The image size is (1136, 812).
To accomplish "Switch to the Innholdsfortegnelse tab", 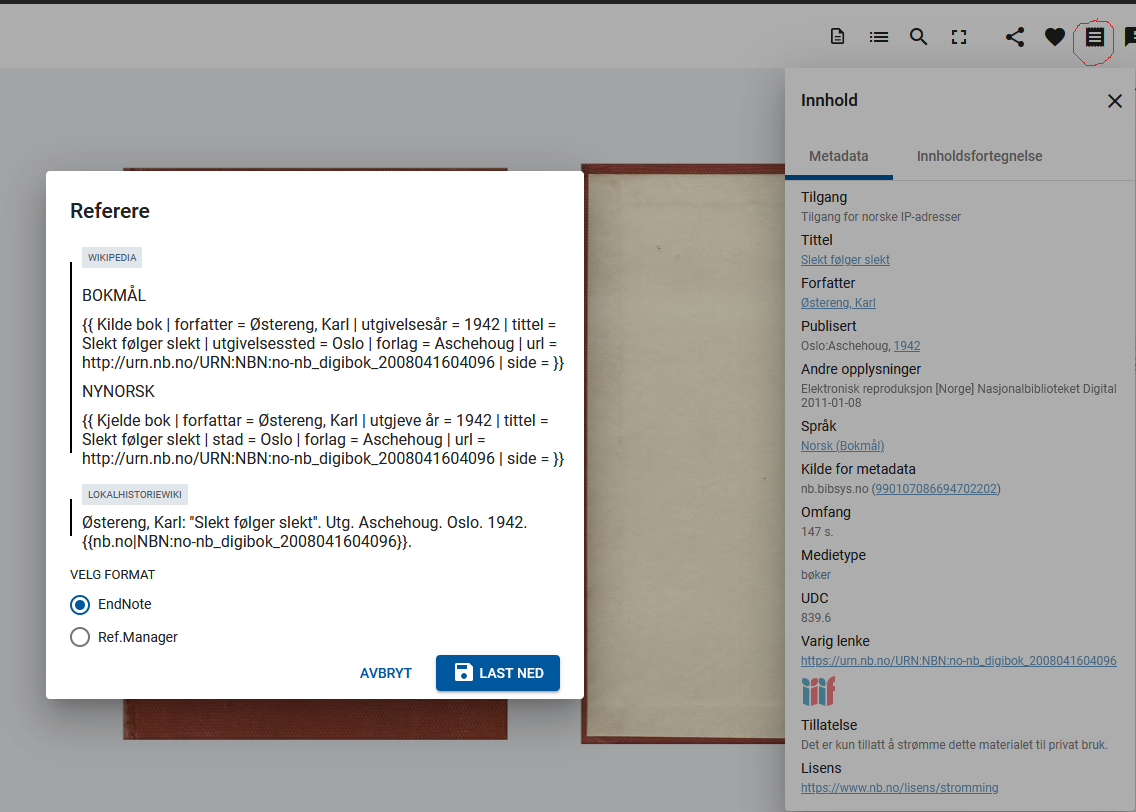I will [x=979, y=156].
